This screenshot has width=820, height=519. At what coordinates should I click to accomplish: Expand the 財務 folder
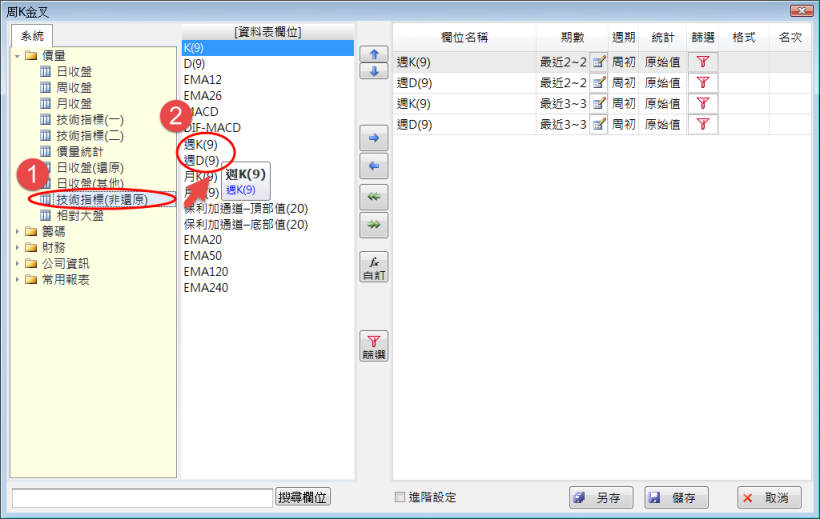18,248
